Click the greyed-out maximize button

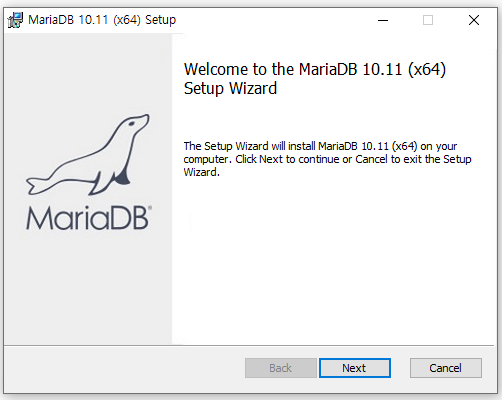(428, 20)
